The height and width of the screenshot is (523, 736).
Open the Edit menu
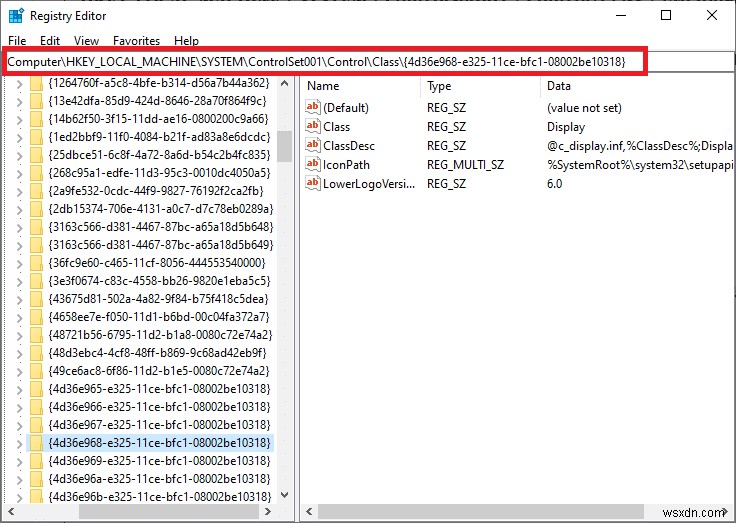coord(50,41)
